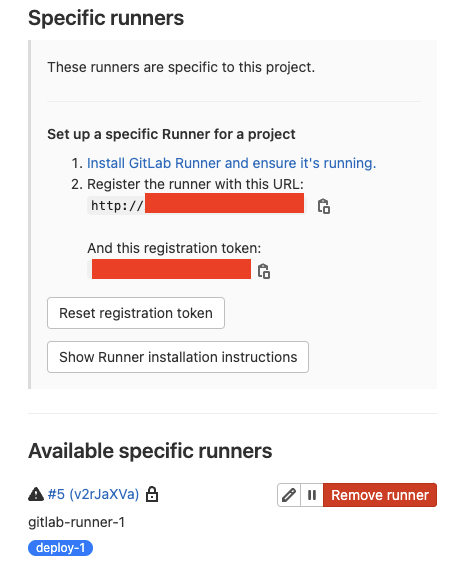Click the lock icon next to v2rJaXVa
The height and width of the screenshot is (568, 450).
(152, 494)
